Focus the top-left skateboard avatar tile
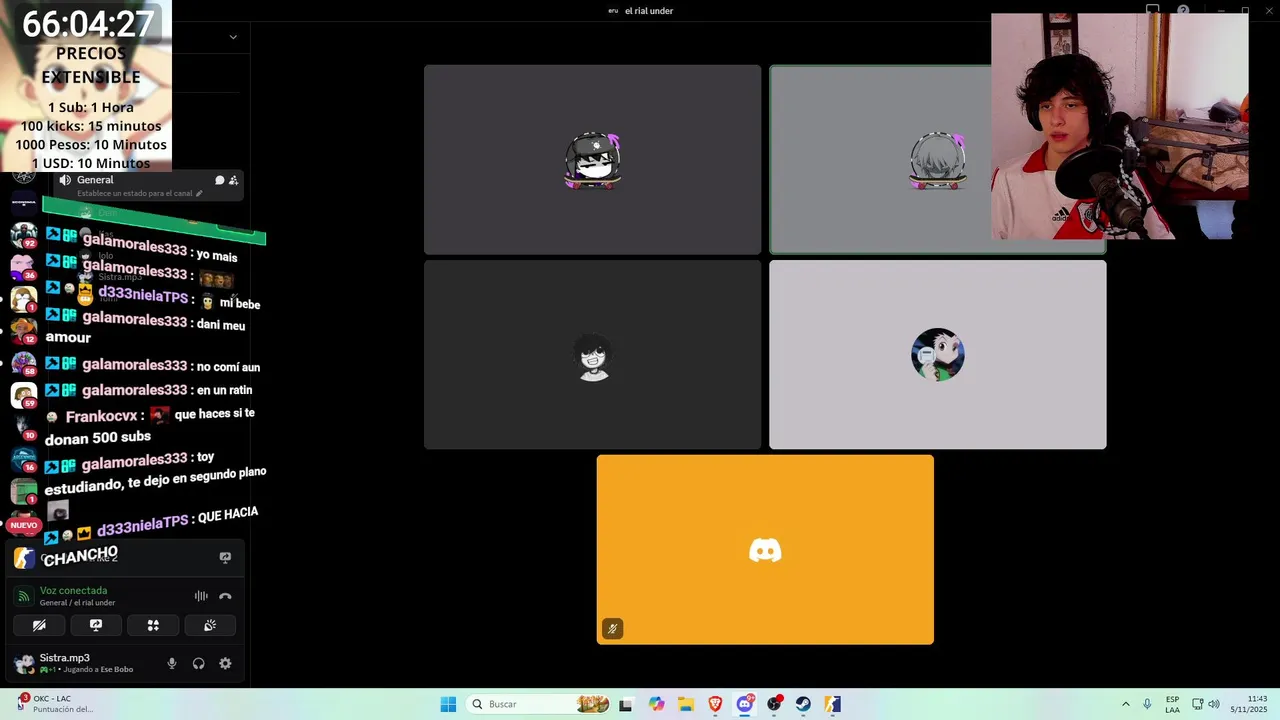Screen dimensions: 1280x720 point(592,159)
